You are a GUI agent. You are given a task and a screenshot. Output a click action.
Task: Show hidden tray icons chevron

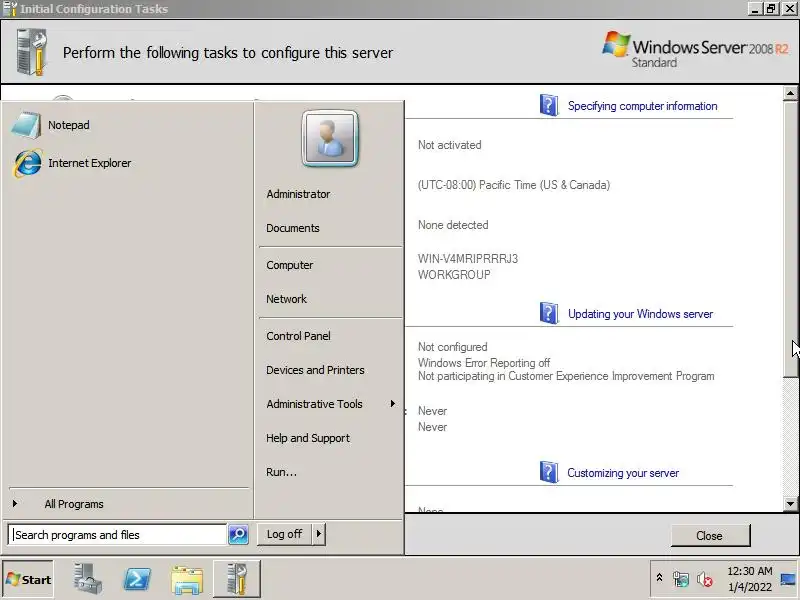pos(659,578)
